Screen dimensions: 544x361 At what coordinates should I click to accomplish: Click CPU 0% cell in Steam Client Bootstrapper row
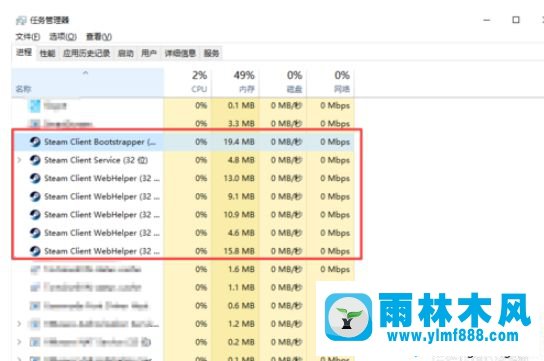point(187,142)
